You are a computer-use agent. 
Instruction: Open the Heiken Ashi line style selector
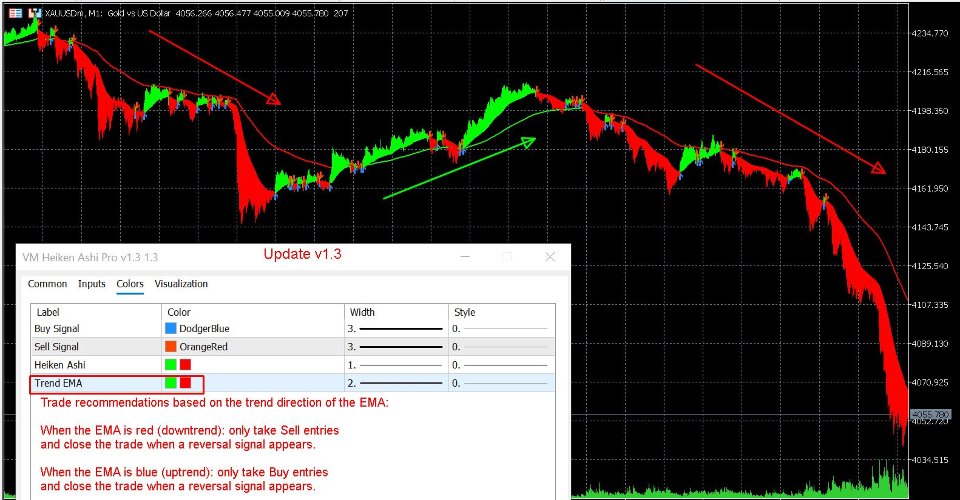(x=501, y=365)
